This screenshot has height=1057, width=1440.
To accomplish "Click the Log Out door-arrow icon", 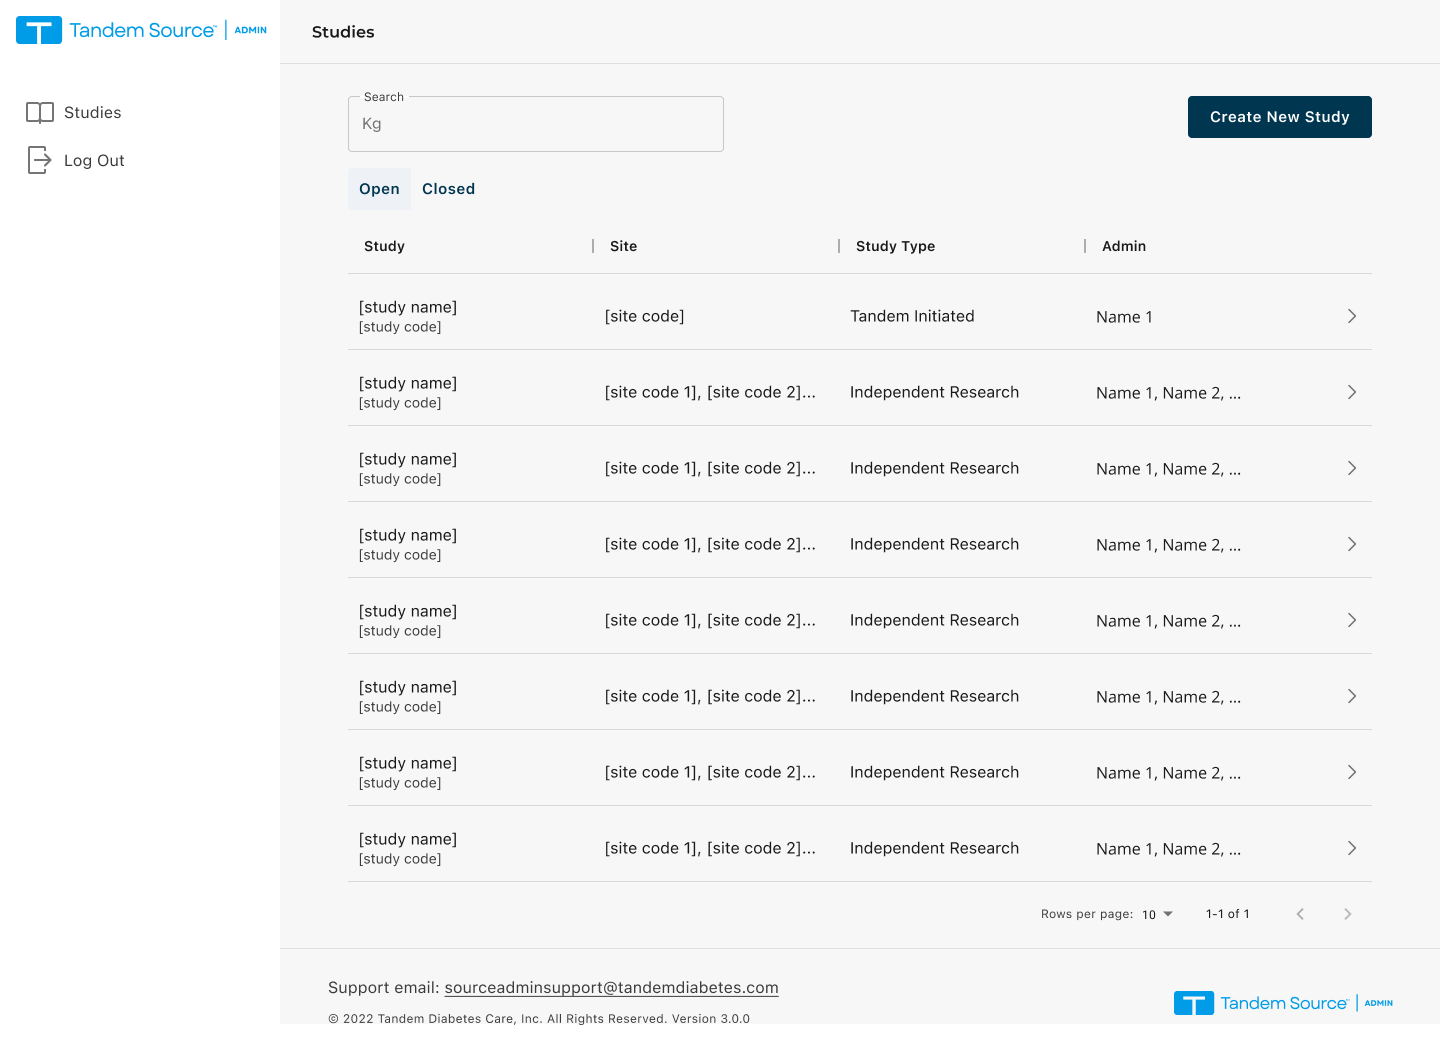I will 40,160.
